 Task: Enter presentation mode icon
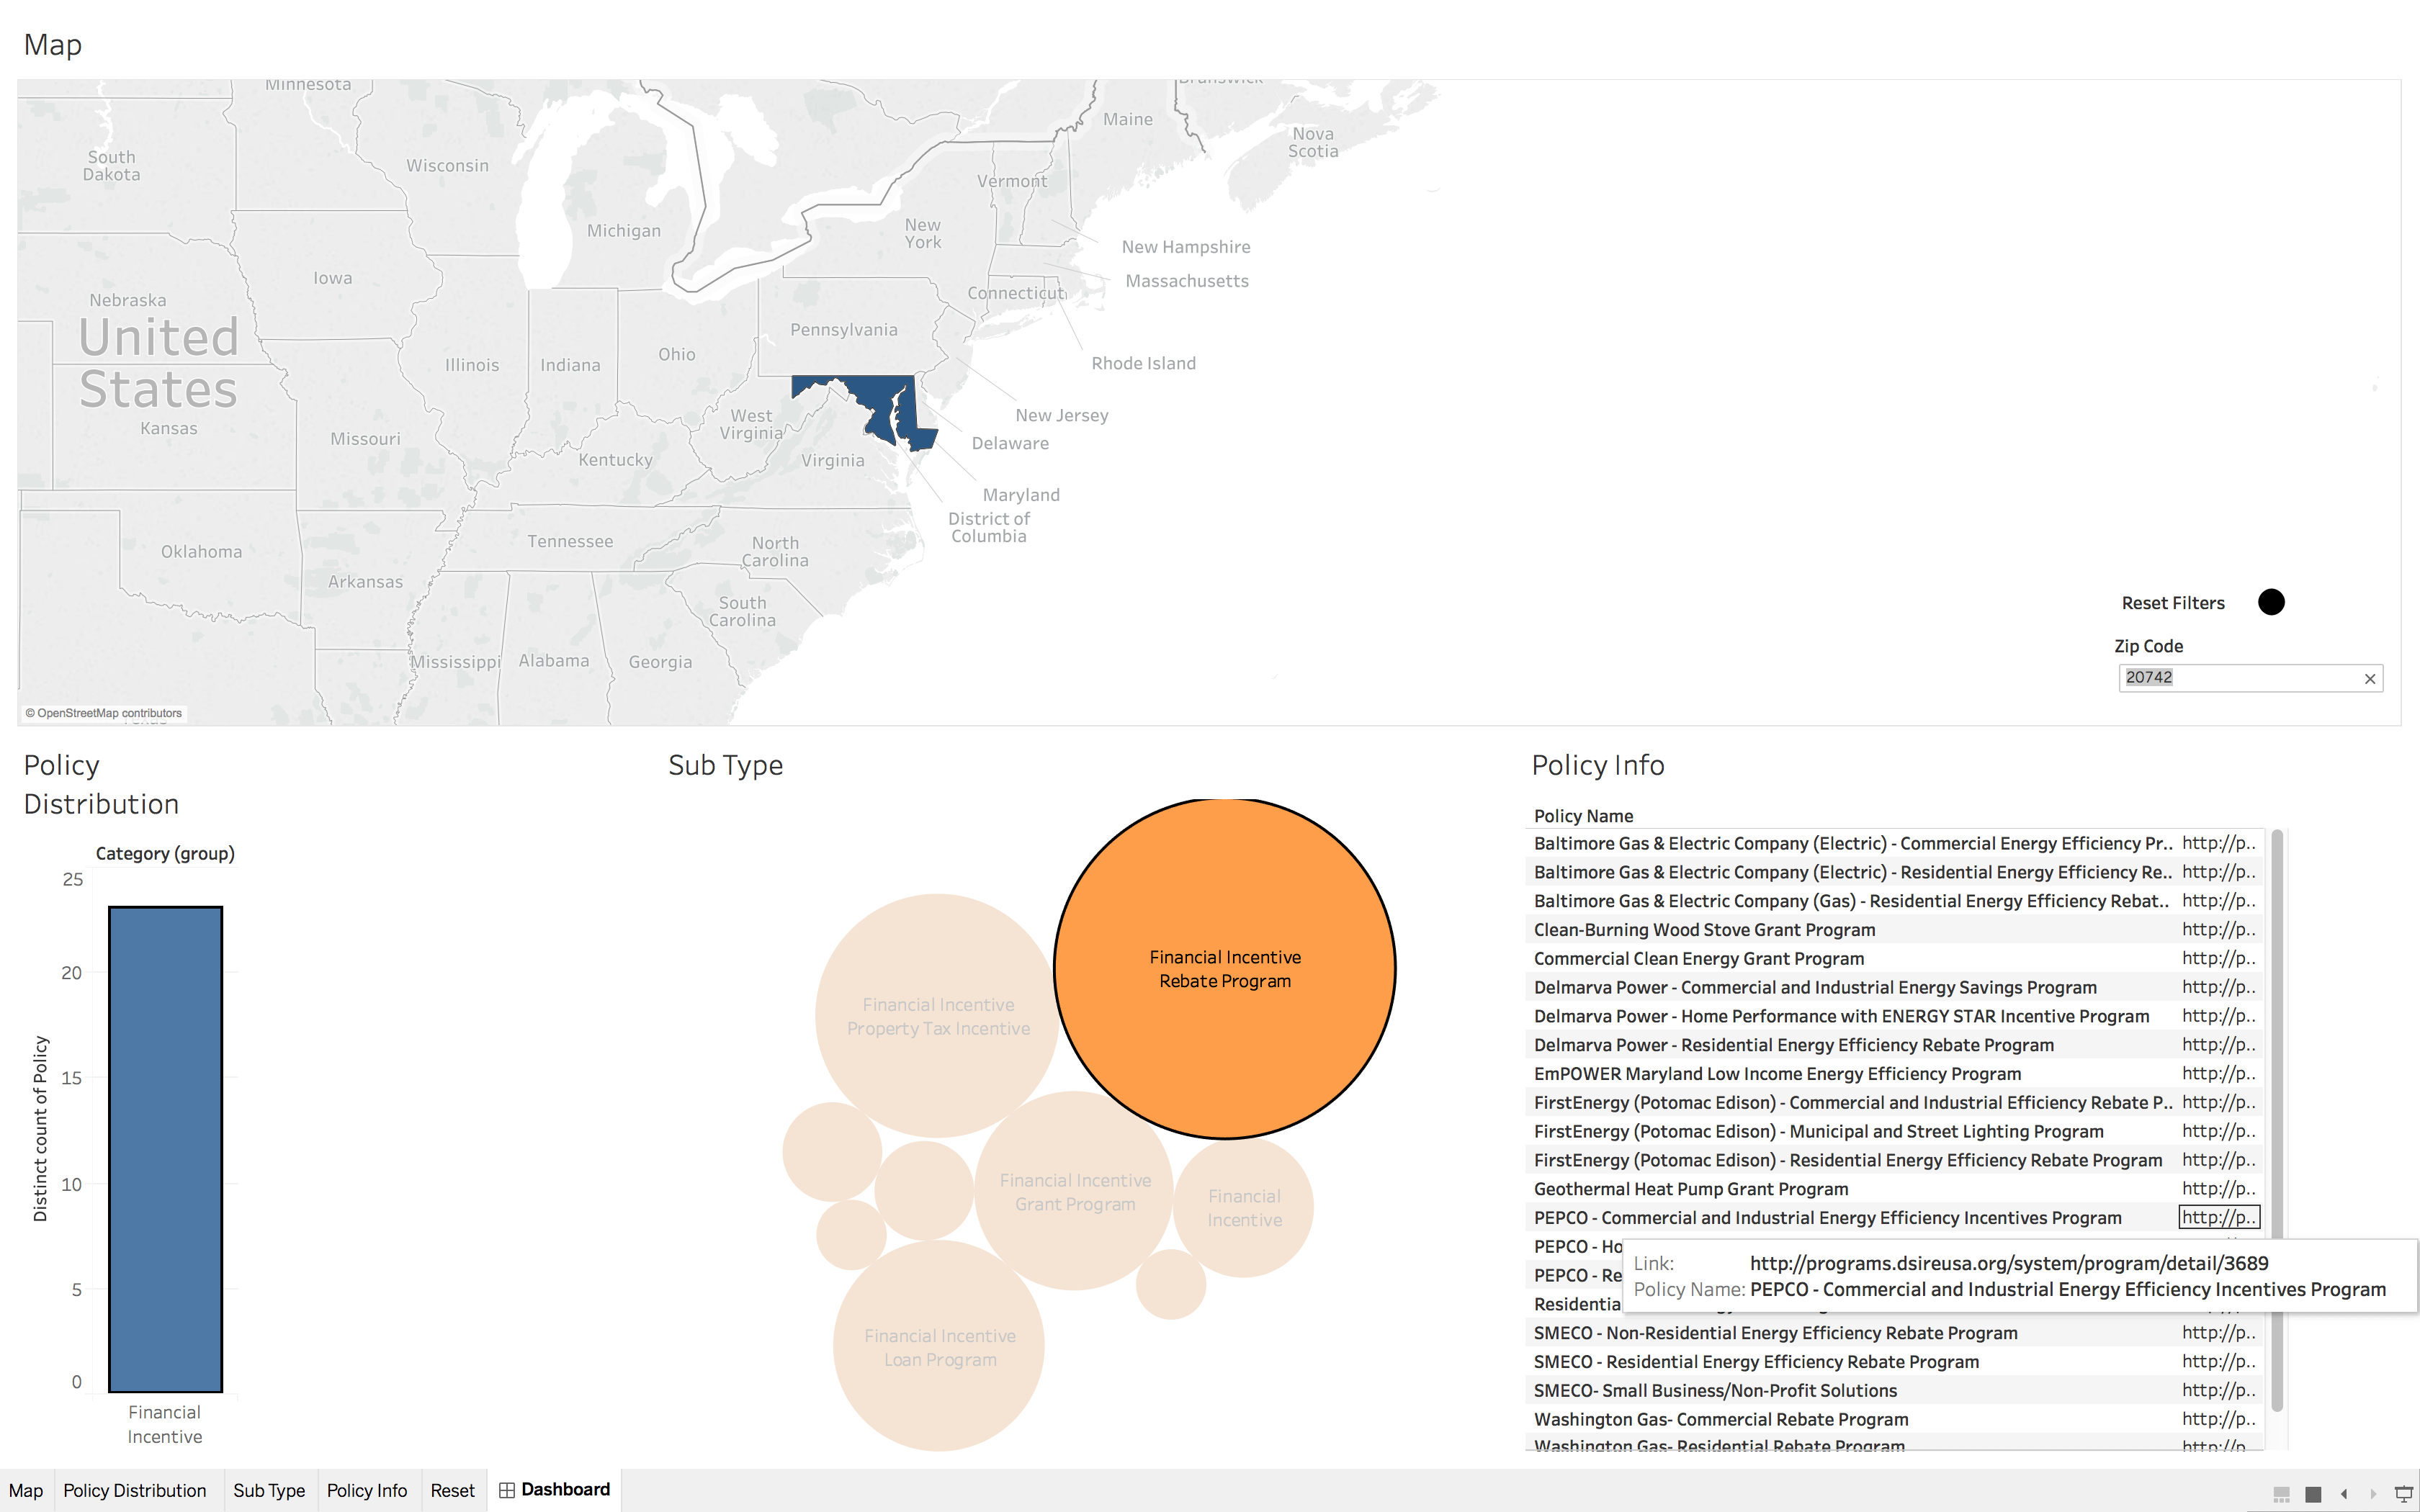2403,1494
